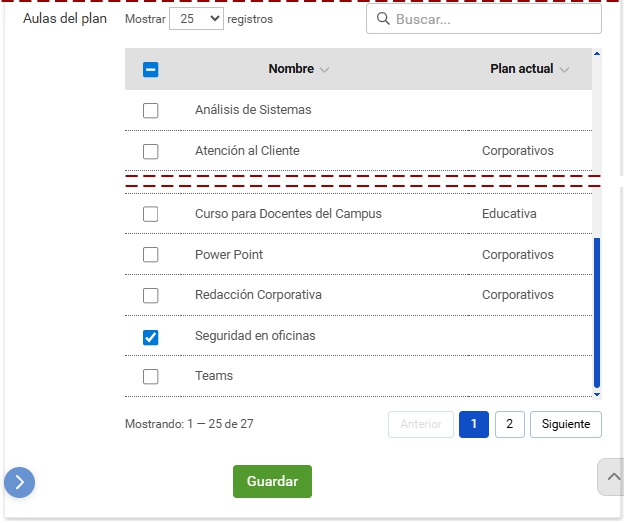Click the scroll-to-top arrow button

click(x=611, y=477)
